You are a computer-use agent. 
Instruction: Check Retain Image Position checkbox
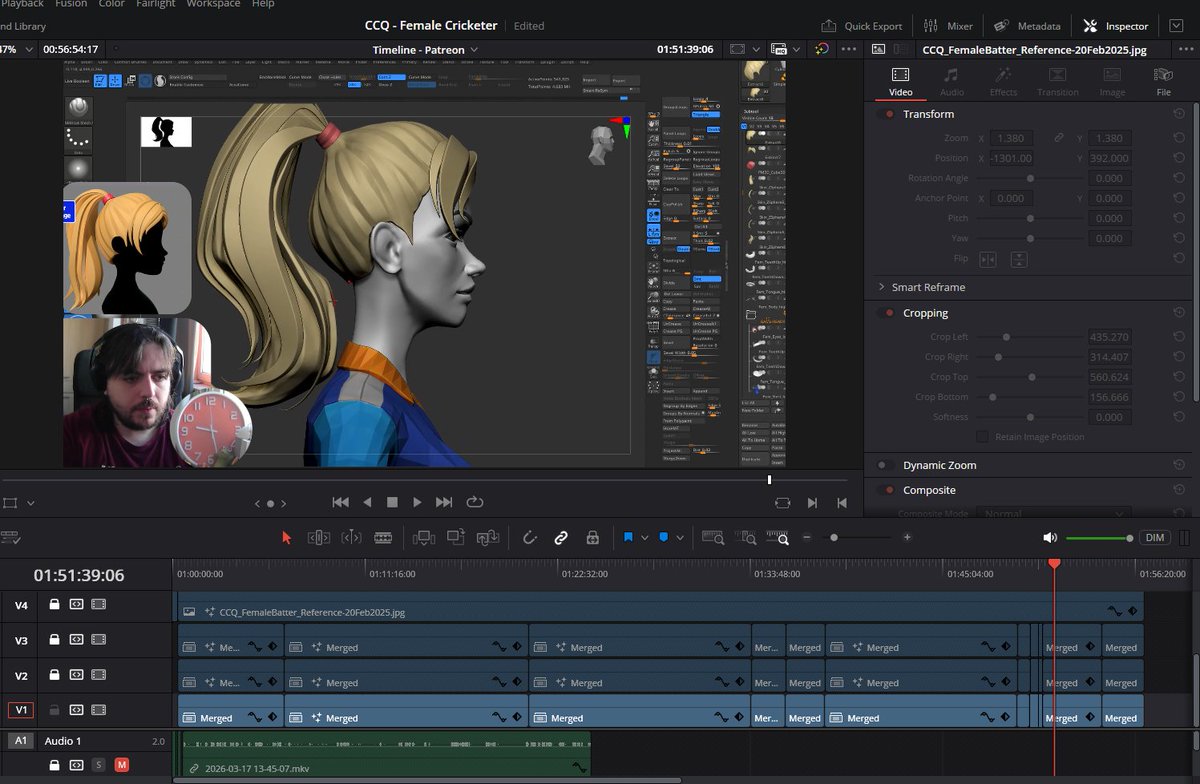click(x=982, y=437)
